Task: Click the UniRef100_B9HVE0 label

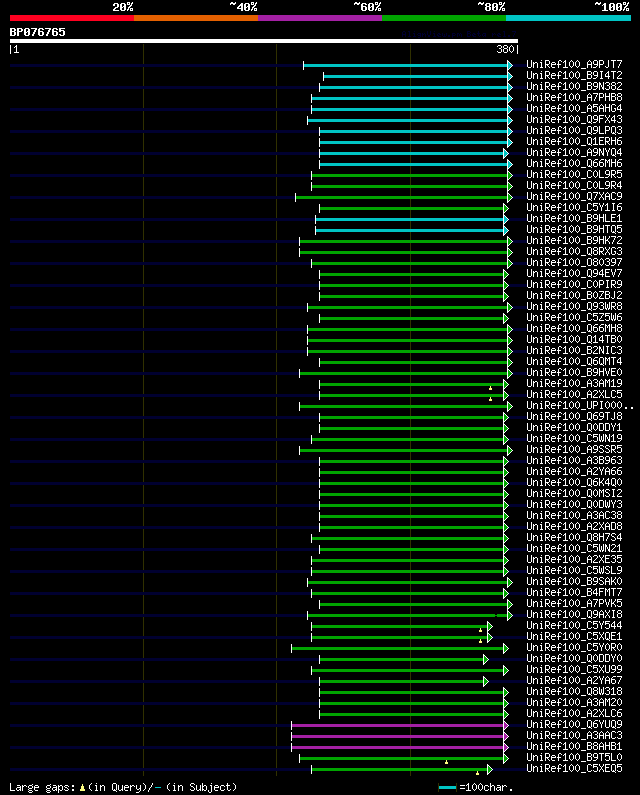Action: click(x=574, y=372)
